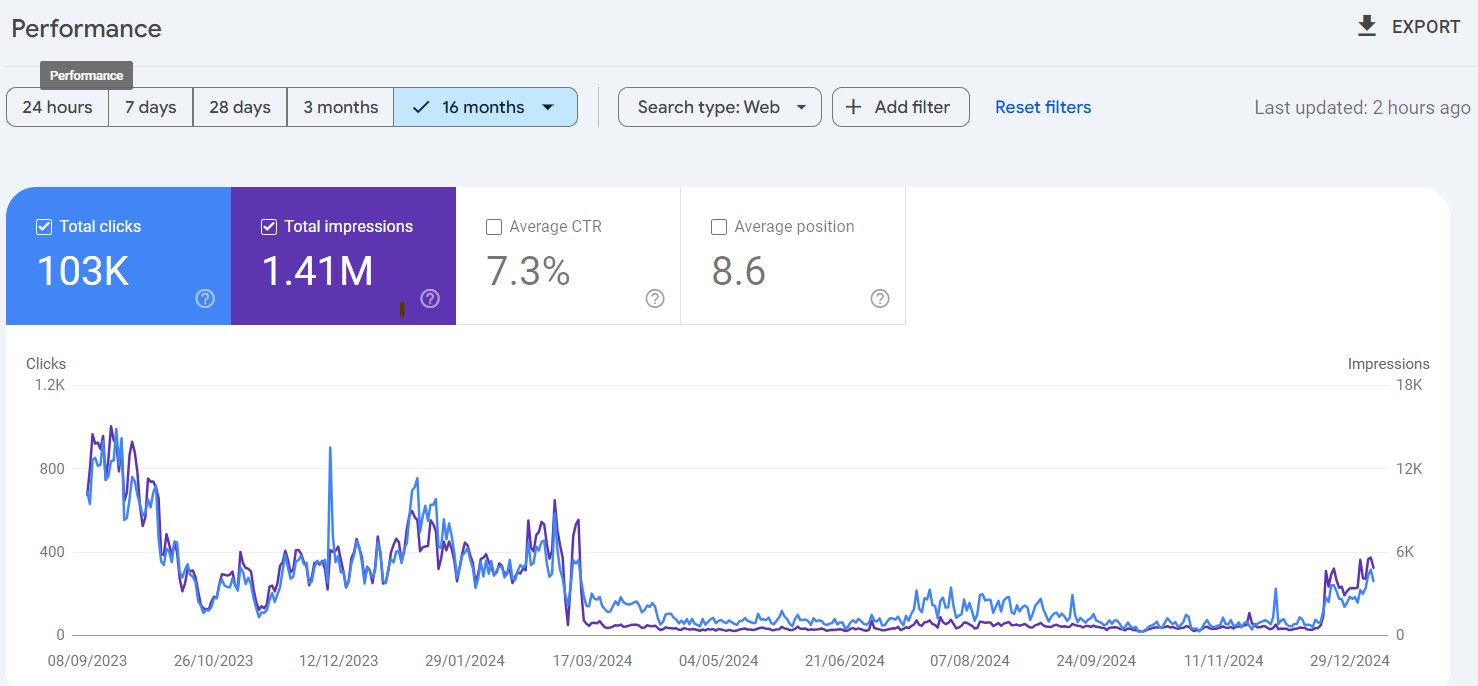1478x686 pixels.
Task: Click the plus icon in Add filter
Action: [853, 107]
